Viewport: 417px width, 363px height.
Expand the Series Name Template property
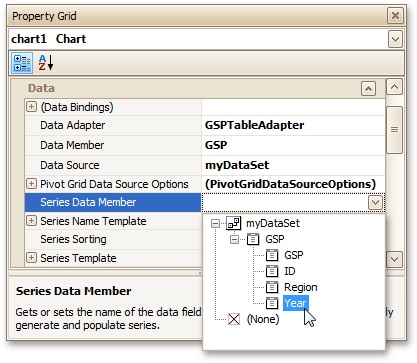[31, 221]
